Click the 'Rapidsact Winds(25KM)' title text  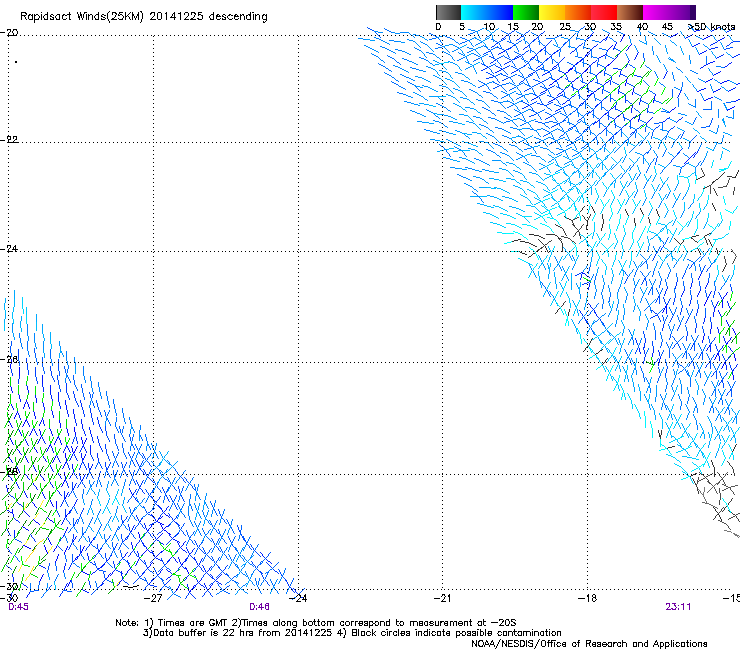click(82, 17)
